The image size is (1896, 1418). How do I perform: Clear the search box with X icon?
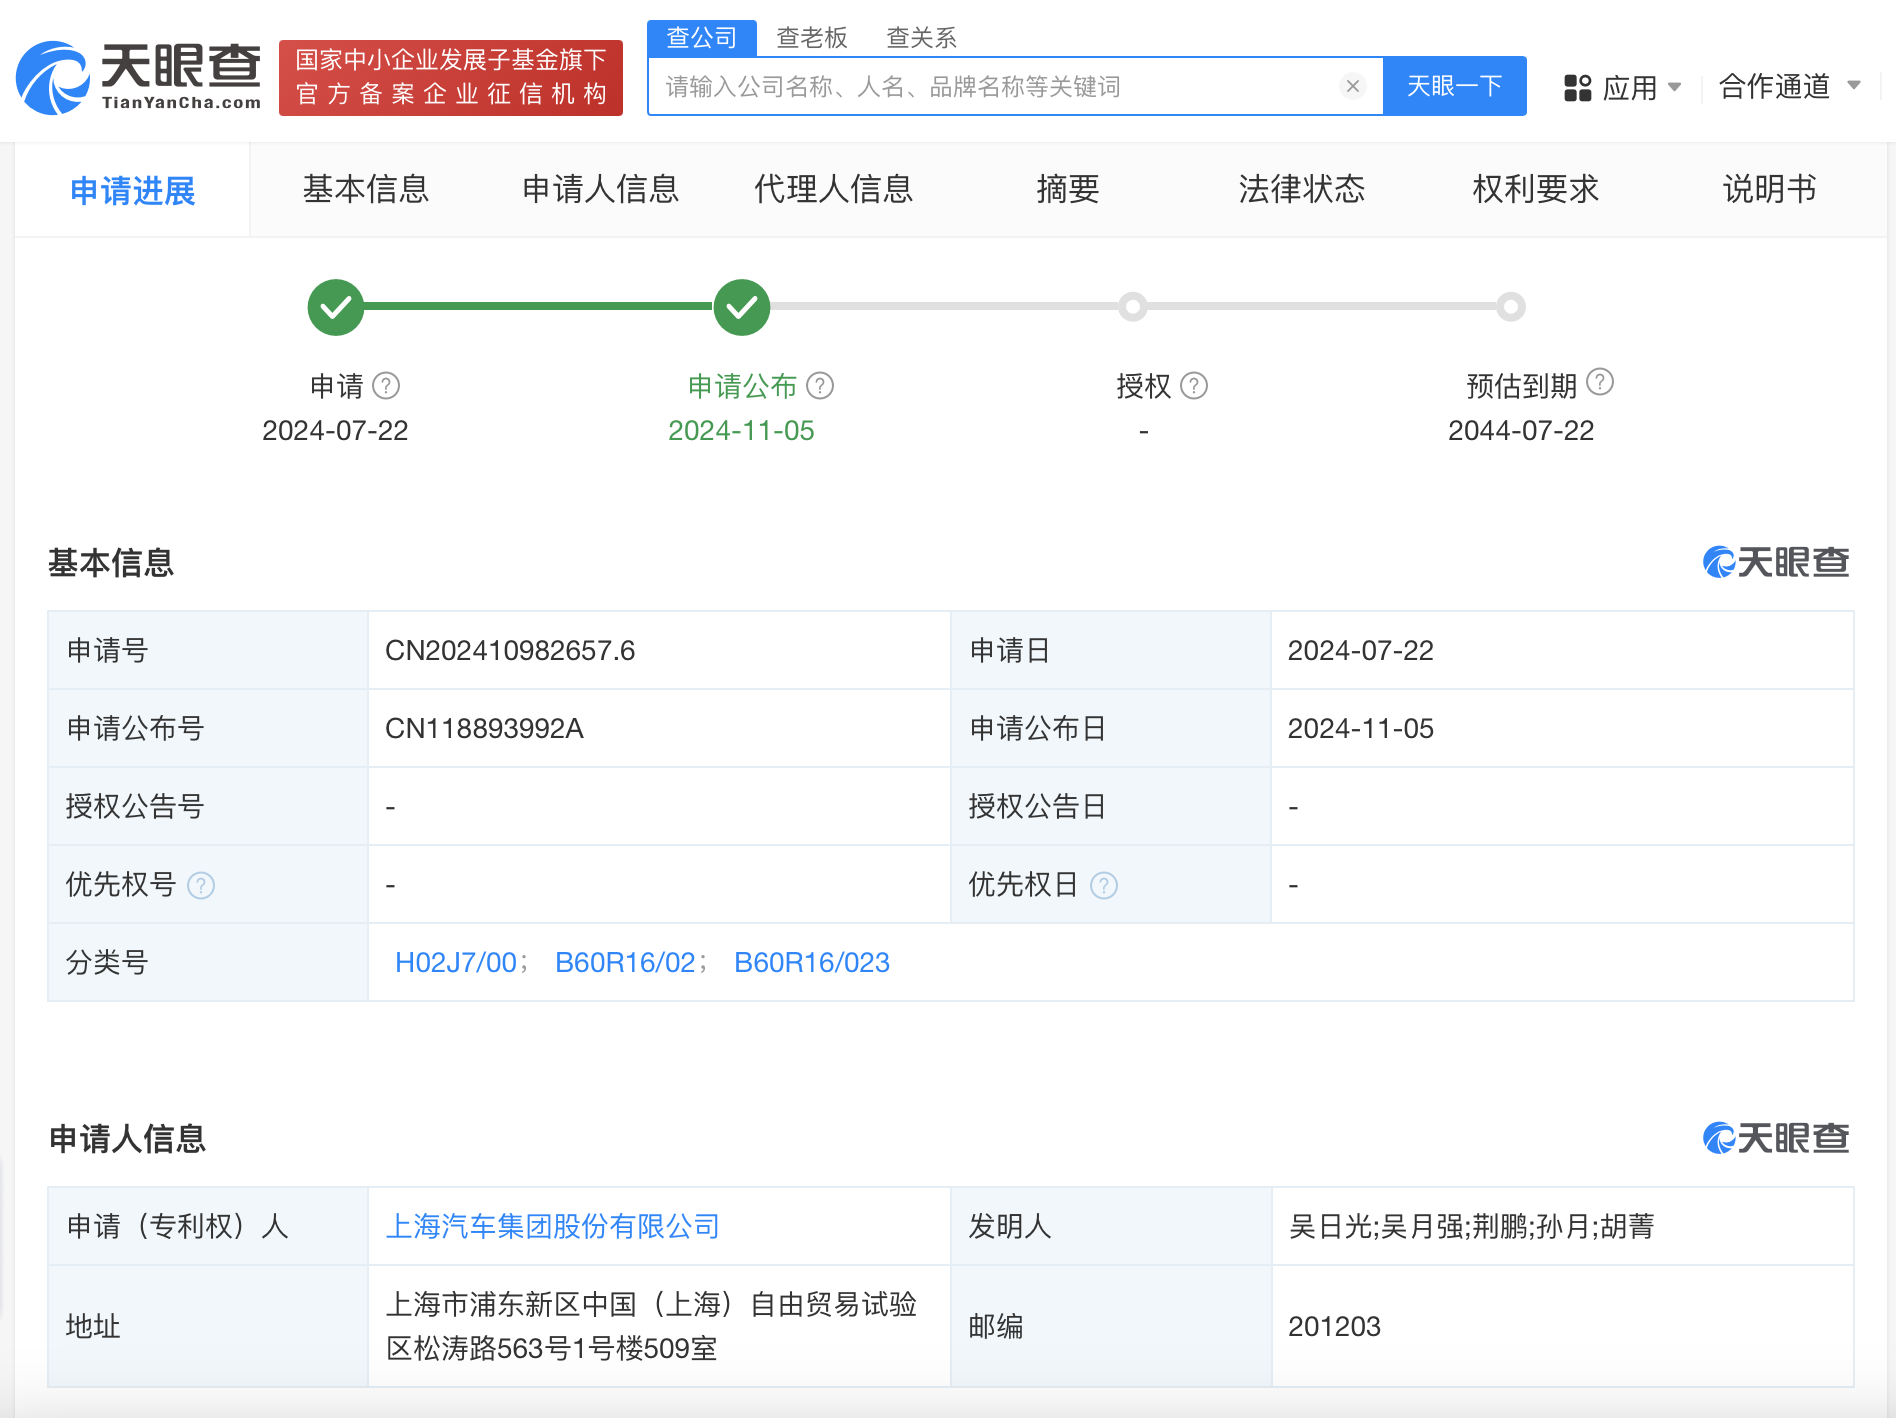click(1352, 87)
